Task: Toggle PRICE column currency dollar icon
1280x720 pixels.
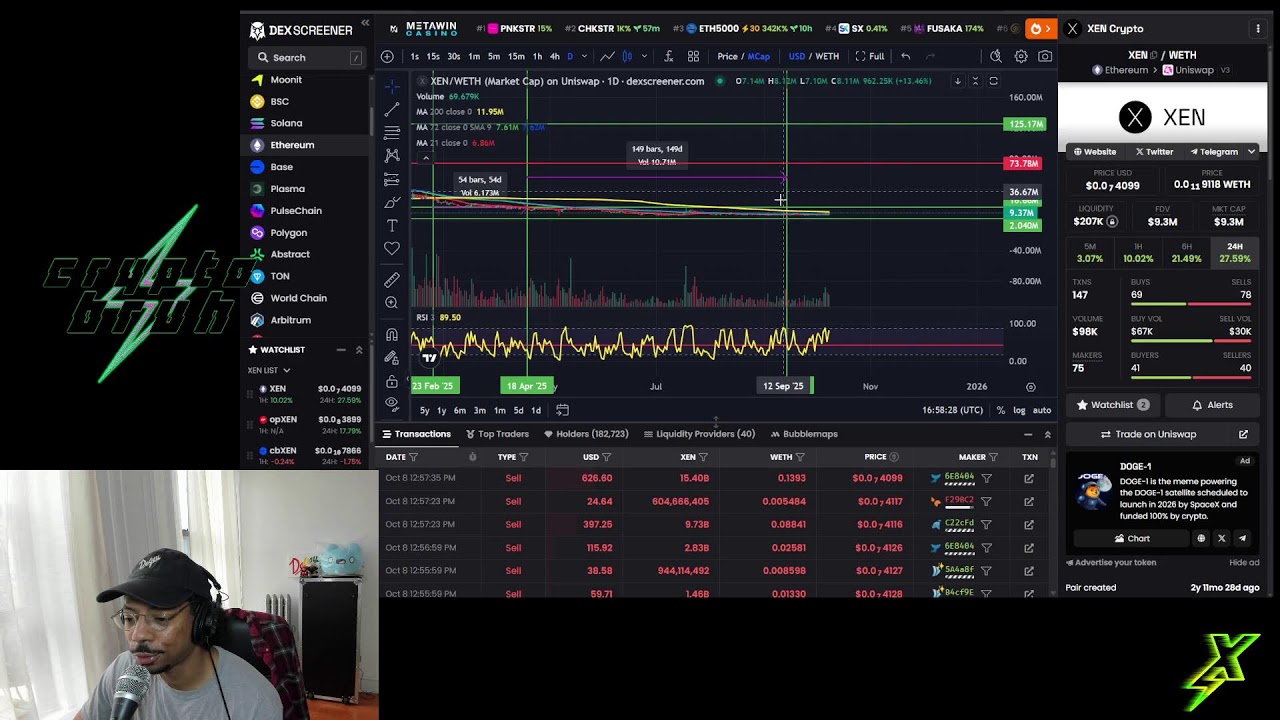Action: pos(893,457)
